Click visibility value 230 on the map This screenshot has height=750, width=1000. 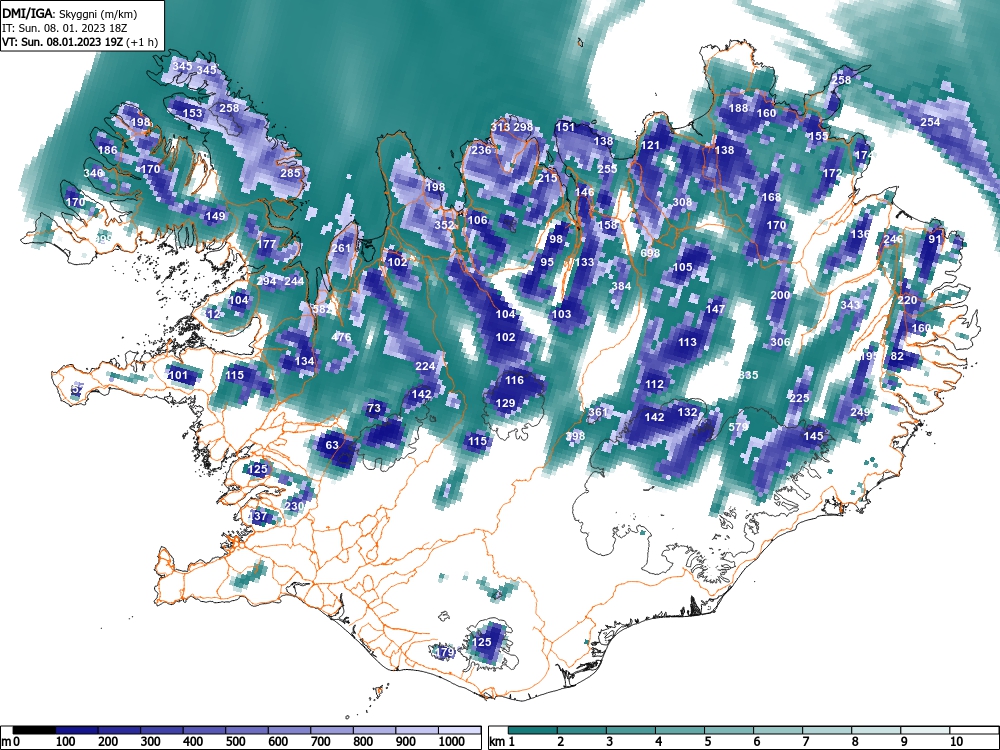[294, 506]
